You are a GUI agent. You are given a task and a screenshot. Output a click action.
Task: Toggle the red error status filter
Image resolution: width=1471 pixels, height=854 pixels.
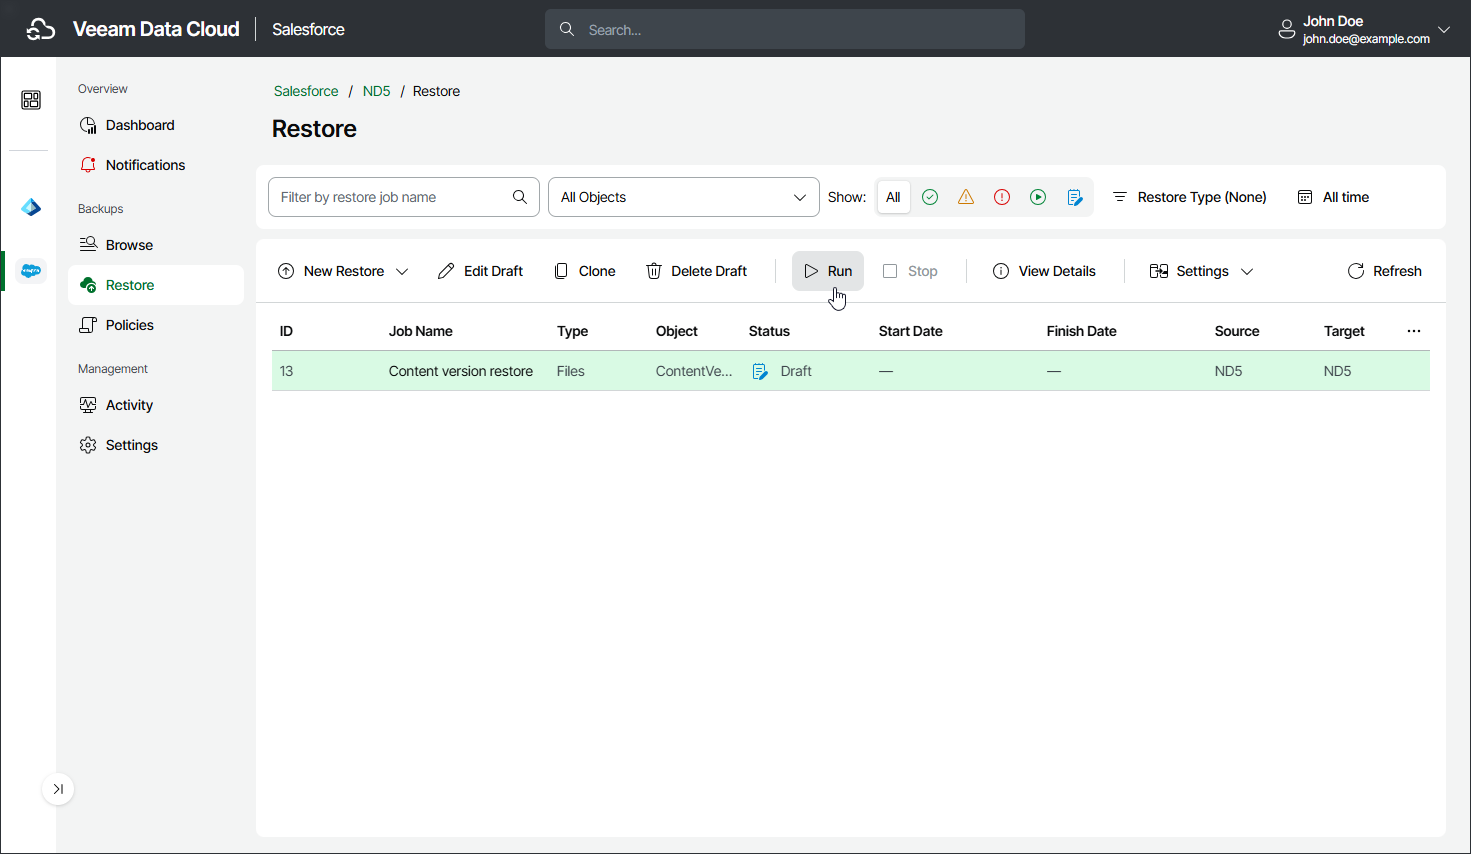[x=1002, y=197]
